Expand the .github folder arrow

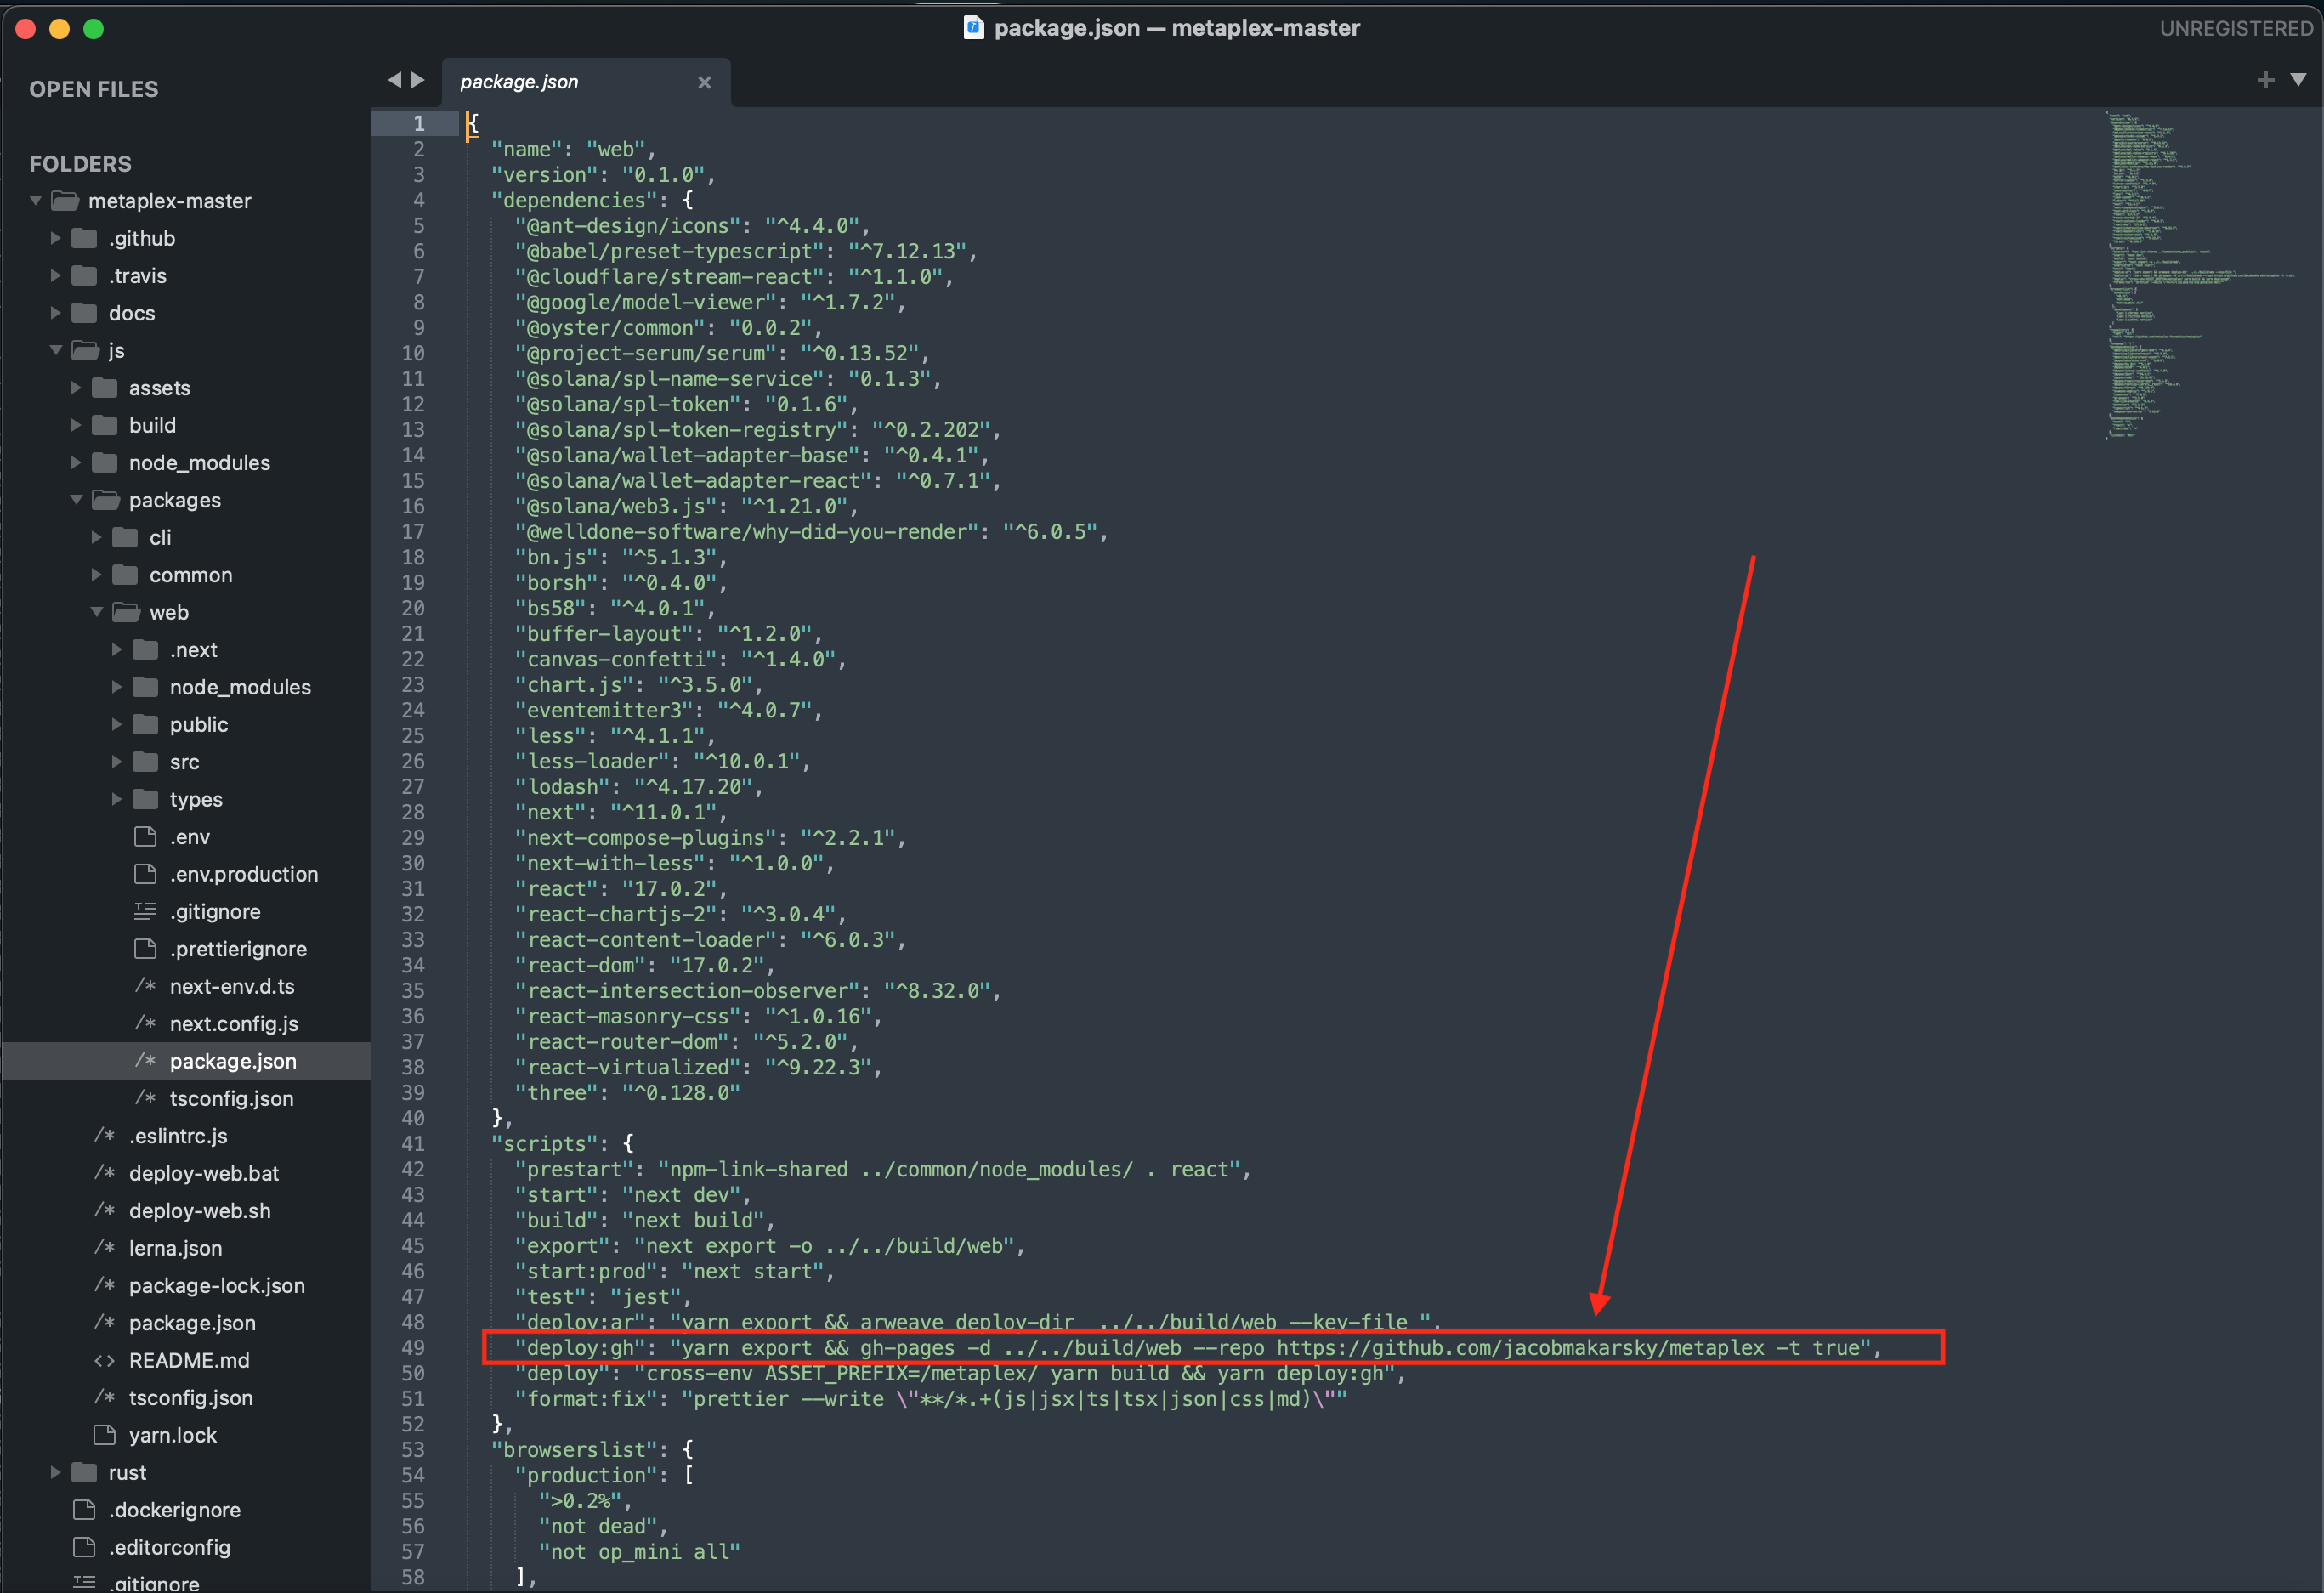[x=56, y=238]
